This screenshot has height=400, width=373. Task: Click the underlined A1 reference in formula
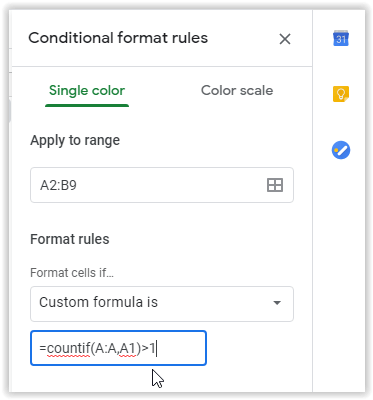coord(127,349)
